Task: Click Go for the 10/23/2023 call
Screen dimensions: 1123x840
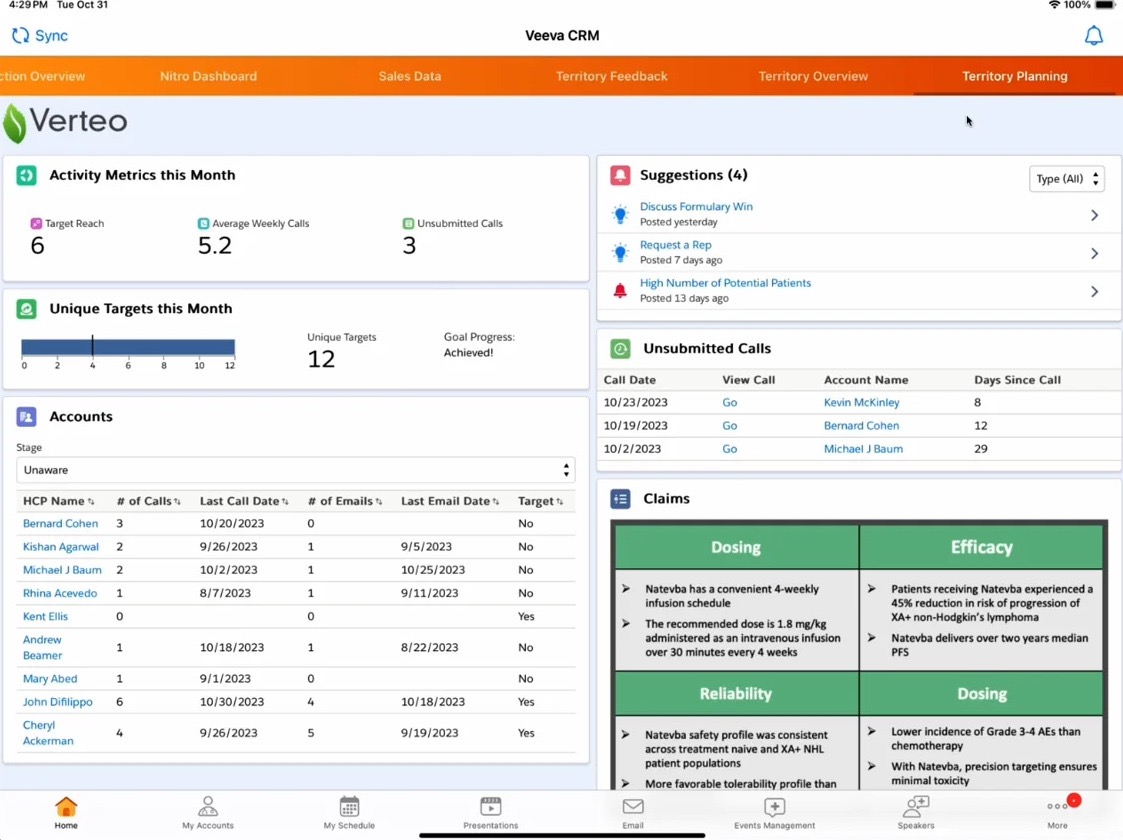Action: pos(730,402)
